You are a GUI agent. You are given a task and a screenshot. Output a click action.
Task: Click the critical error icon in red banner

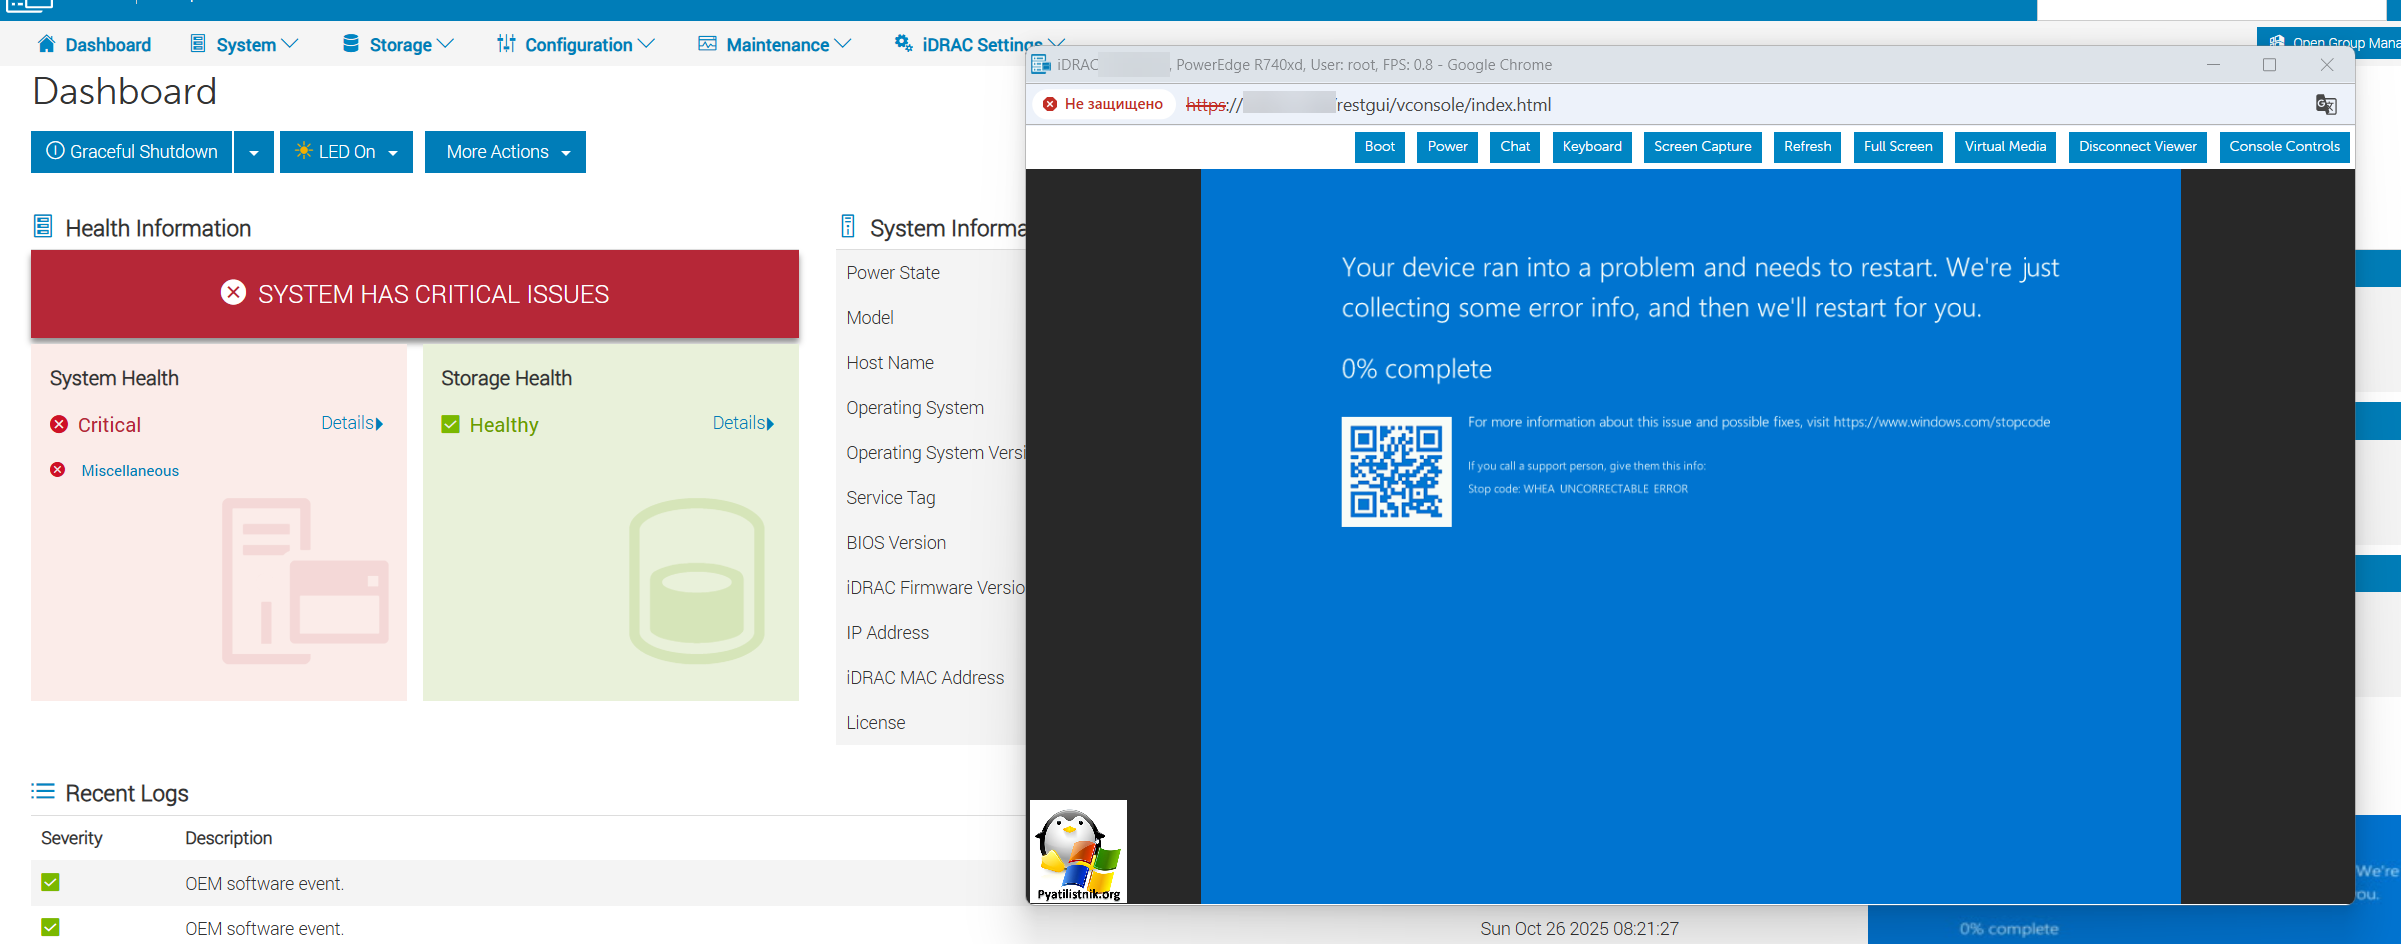pos(233,293)
